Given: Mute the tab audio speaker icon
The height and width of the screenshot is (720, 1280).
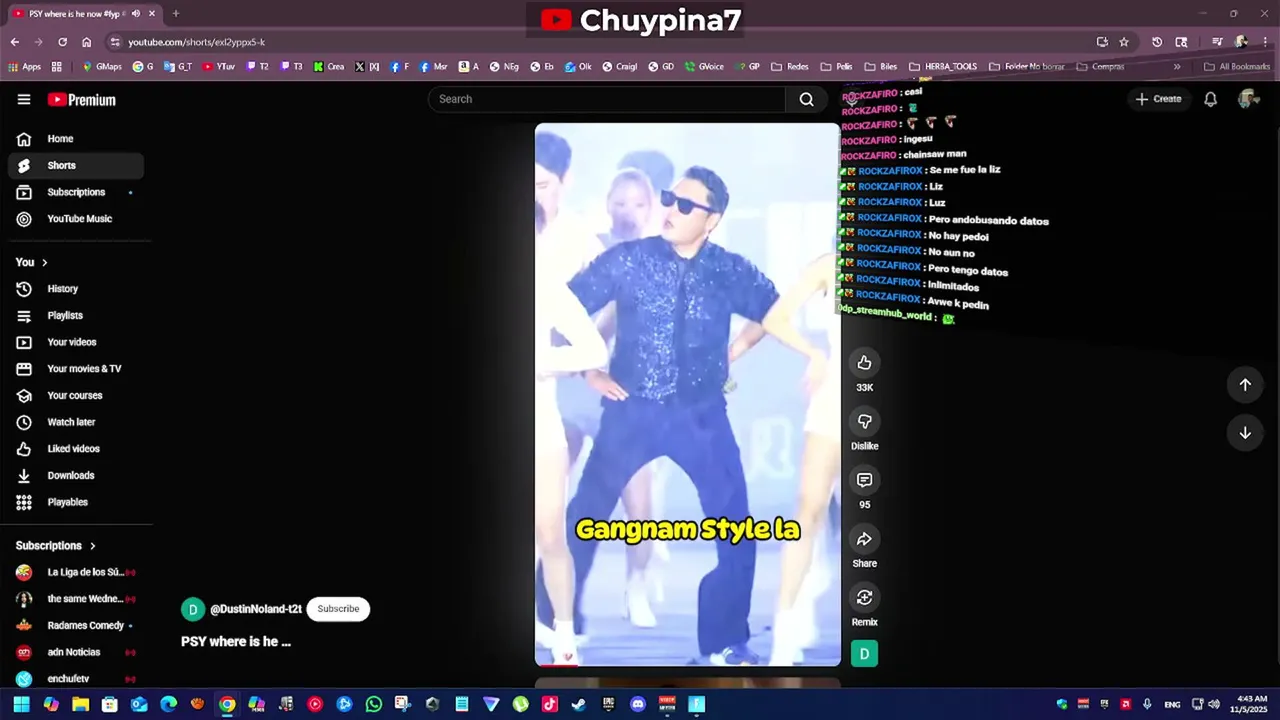Looking at the screenshot, I should pos(136,14).
